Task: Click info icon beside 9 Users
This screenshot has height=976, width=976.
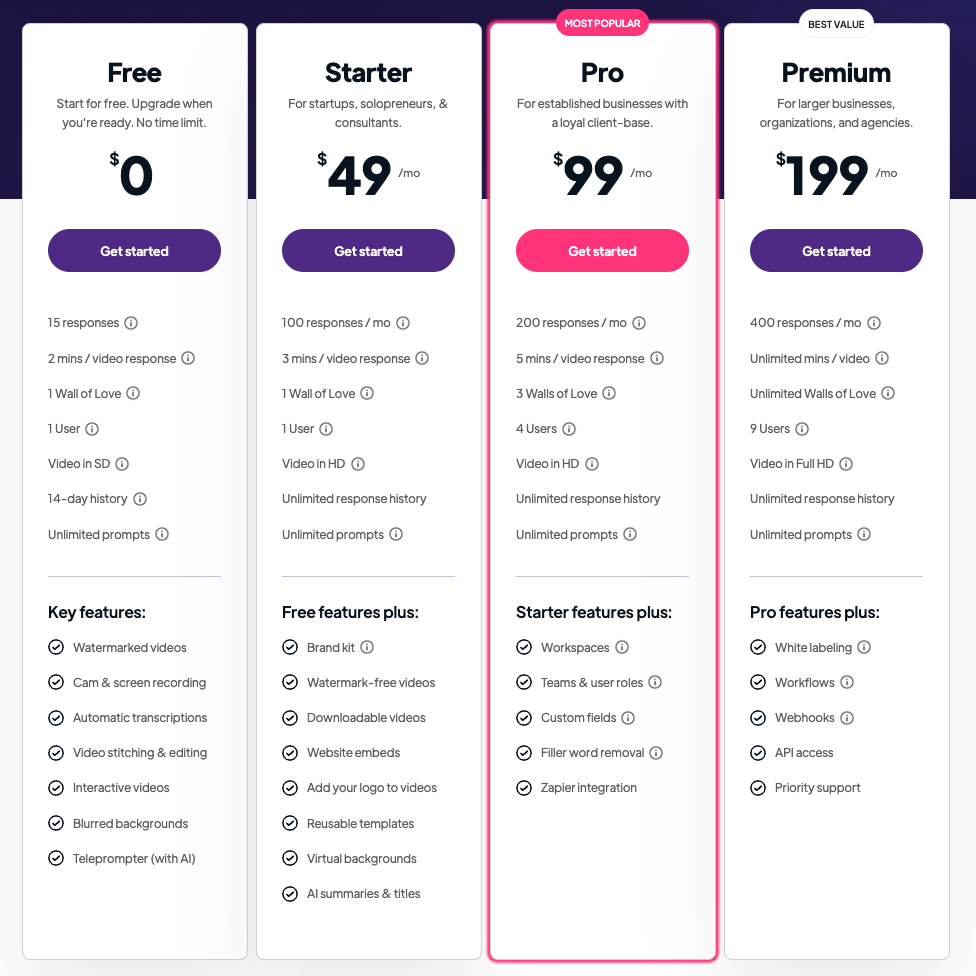Action: pyautogui.click(x=802, y=429)
